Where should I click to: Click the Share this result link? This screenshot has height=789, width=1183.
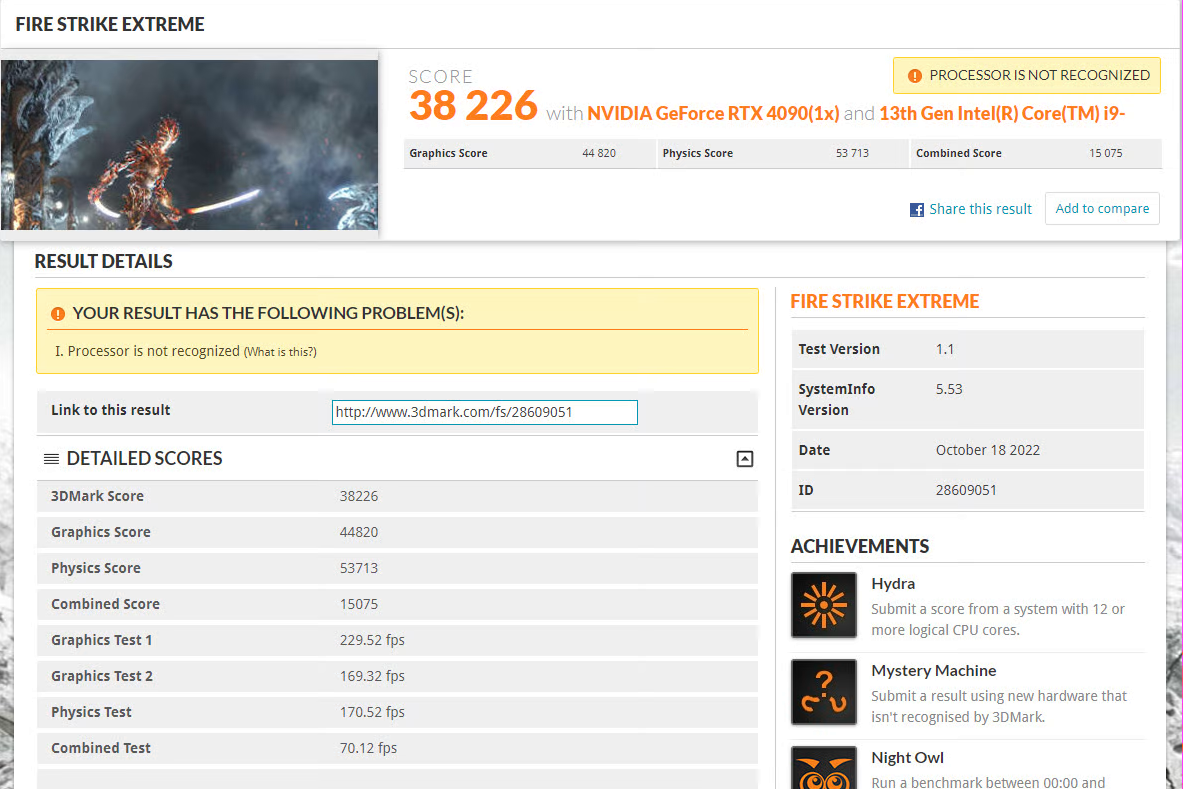click(980, 209)
